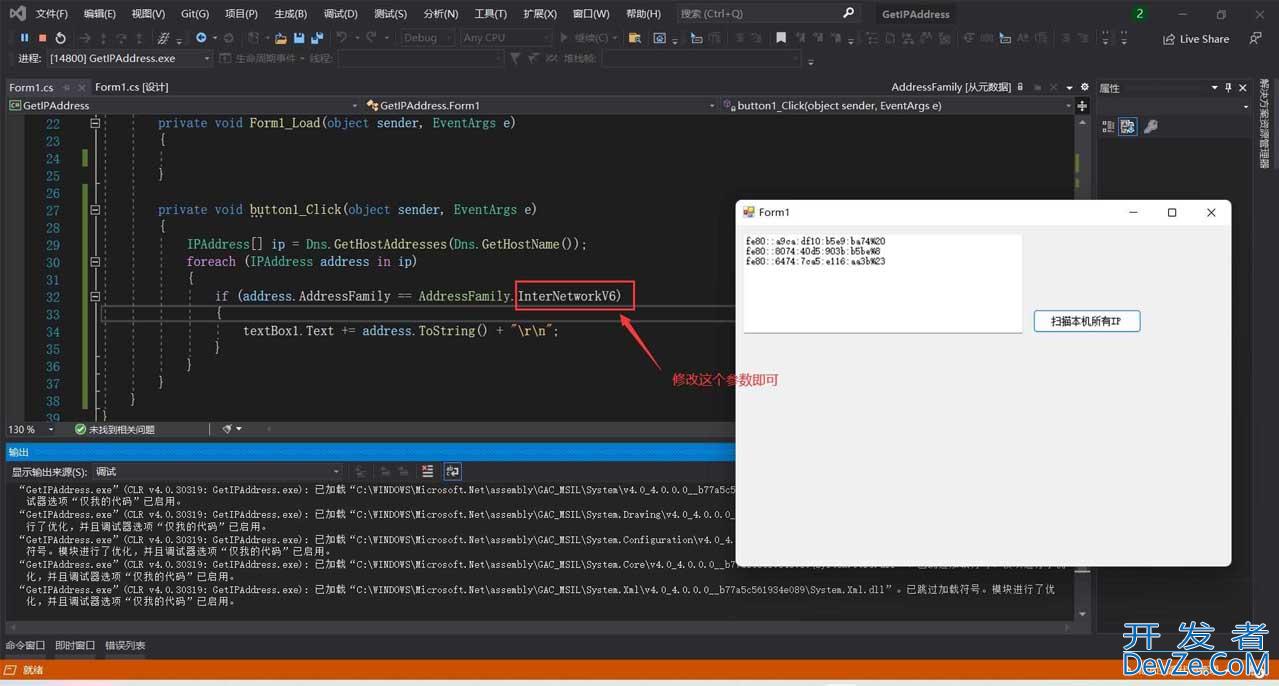Show categorized view in Properties panel

1108,127
